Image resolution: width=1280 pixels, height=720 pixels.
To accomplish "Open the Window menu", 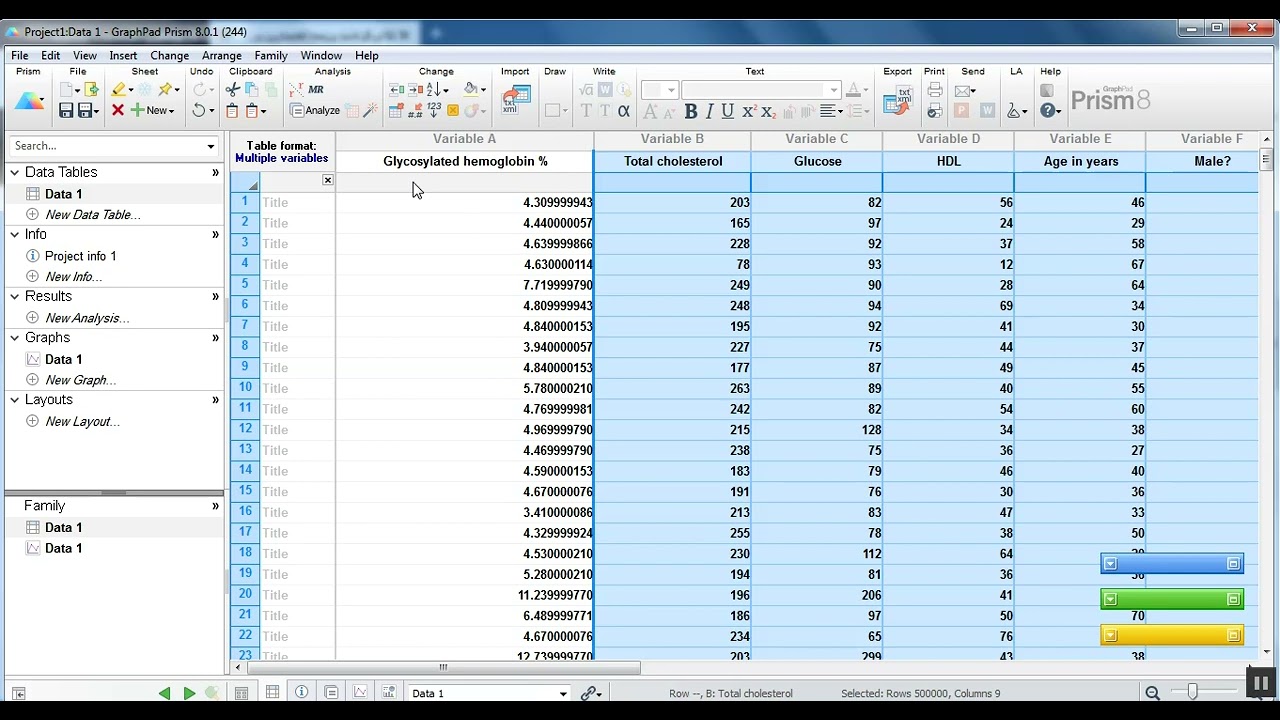I will coord(321,56).
